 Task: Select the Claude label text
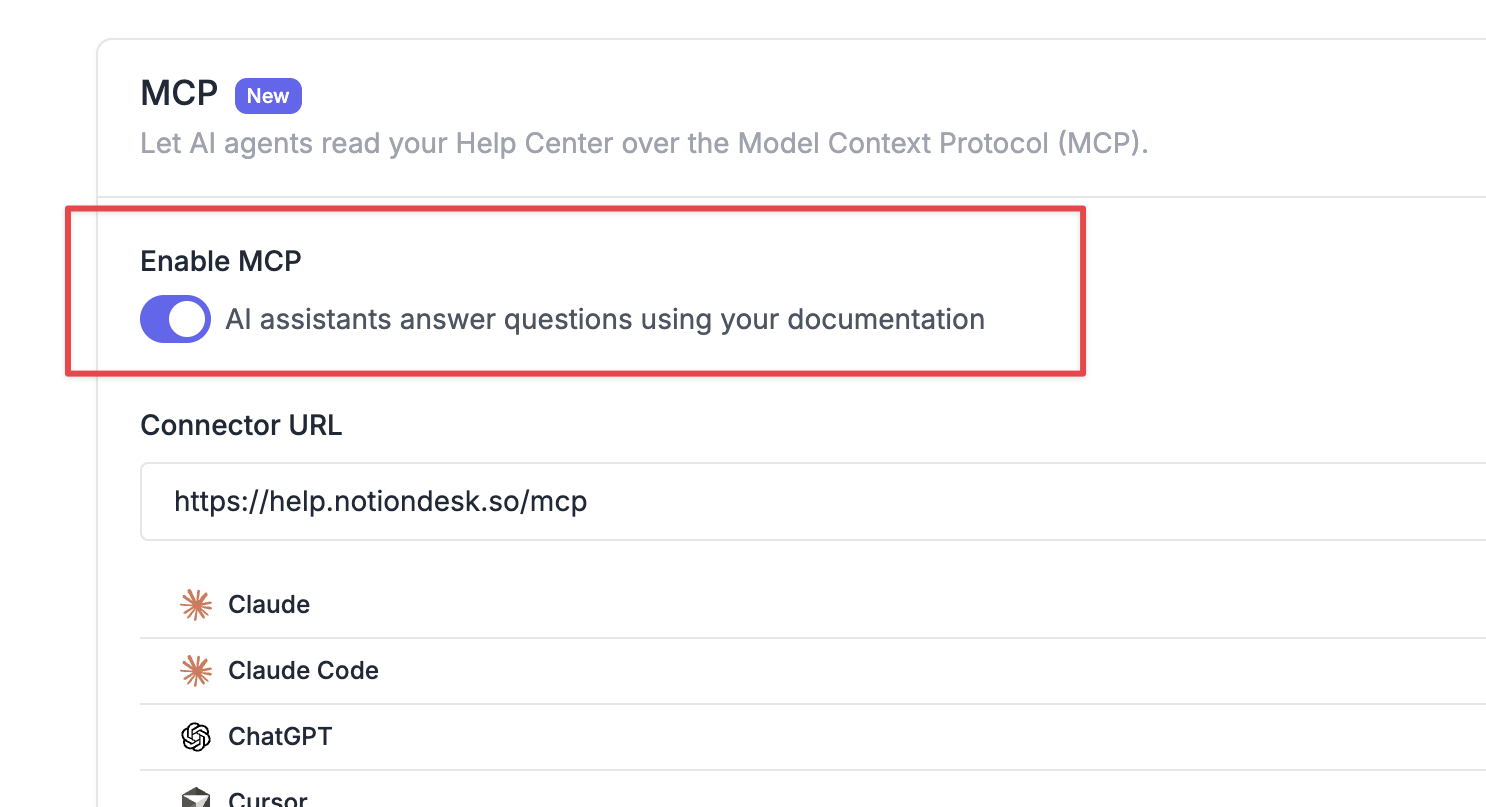(269, 605)
